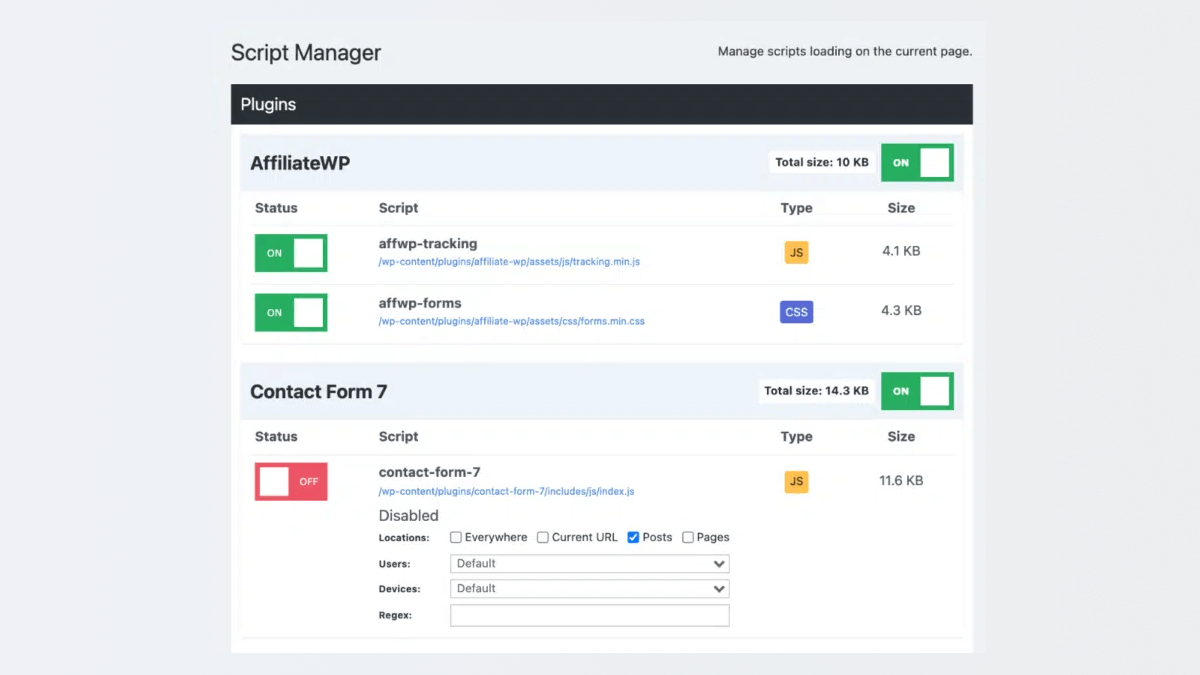The height and width of the screenshot is (675, 1200).
Task: Click into the Regex input field
Action: pos(590,615)
